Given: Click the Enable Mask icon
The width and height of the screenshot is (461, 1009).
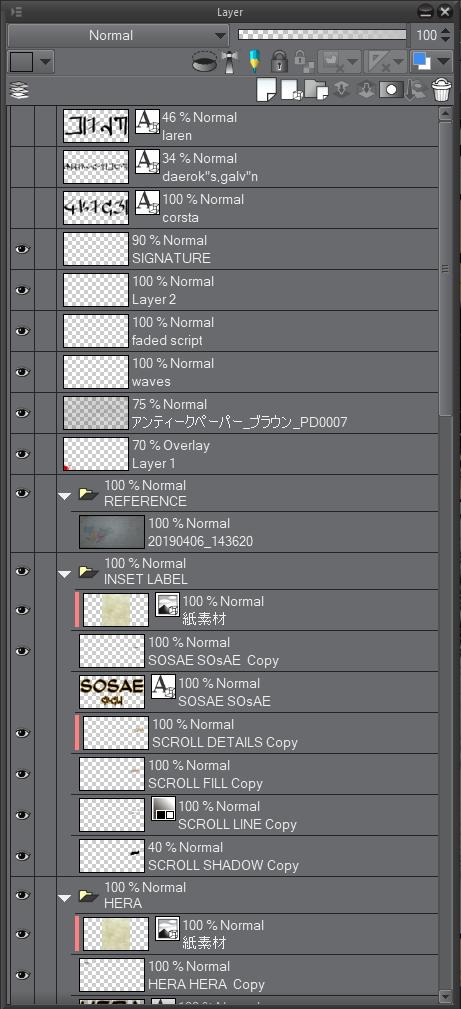Looking at the screenshot, I should [x=334, y=62].
